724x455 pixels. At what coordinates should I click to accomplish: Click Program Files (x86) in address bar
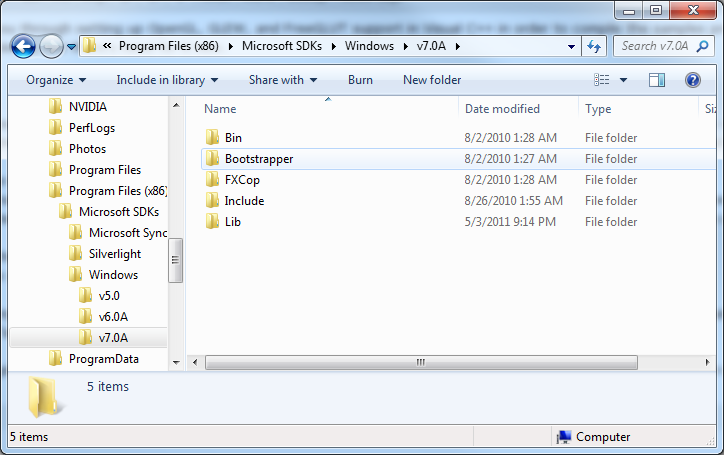[x=169, y=46]
